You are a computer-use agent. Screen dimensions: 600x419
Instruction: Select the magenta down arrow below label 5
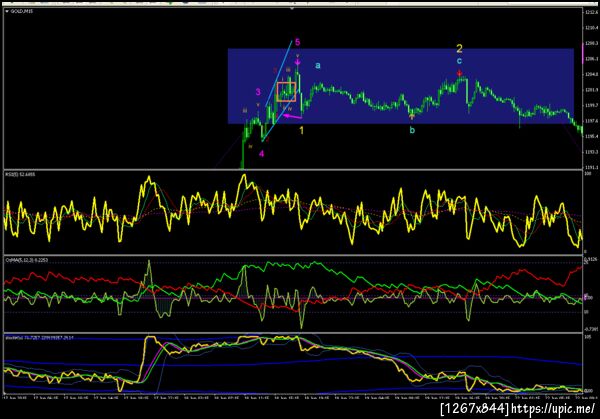click(298, 61)
